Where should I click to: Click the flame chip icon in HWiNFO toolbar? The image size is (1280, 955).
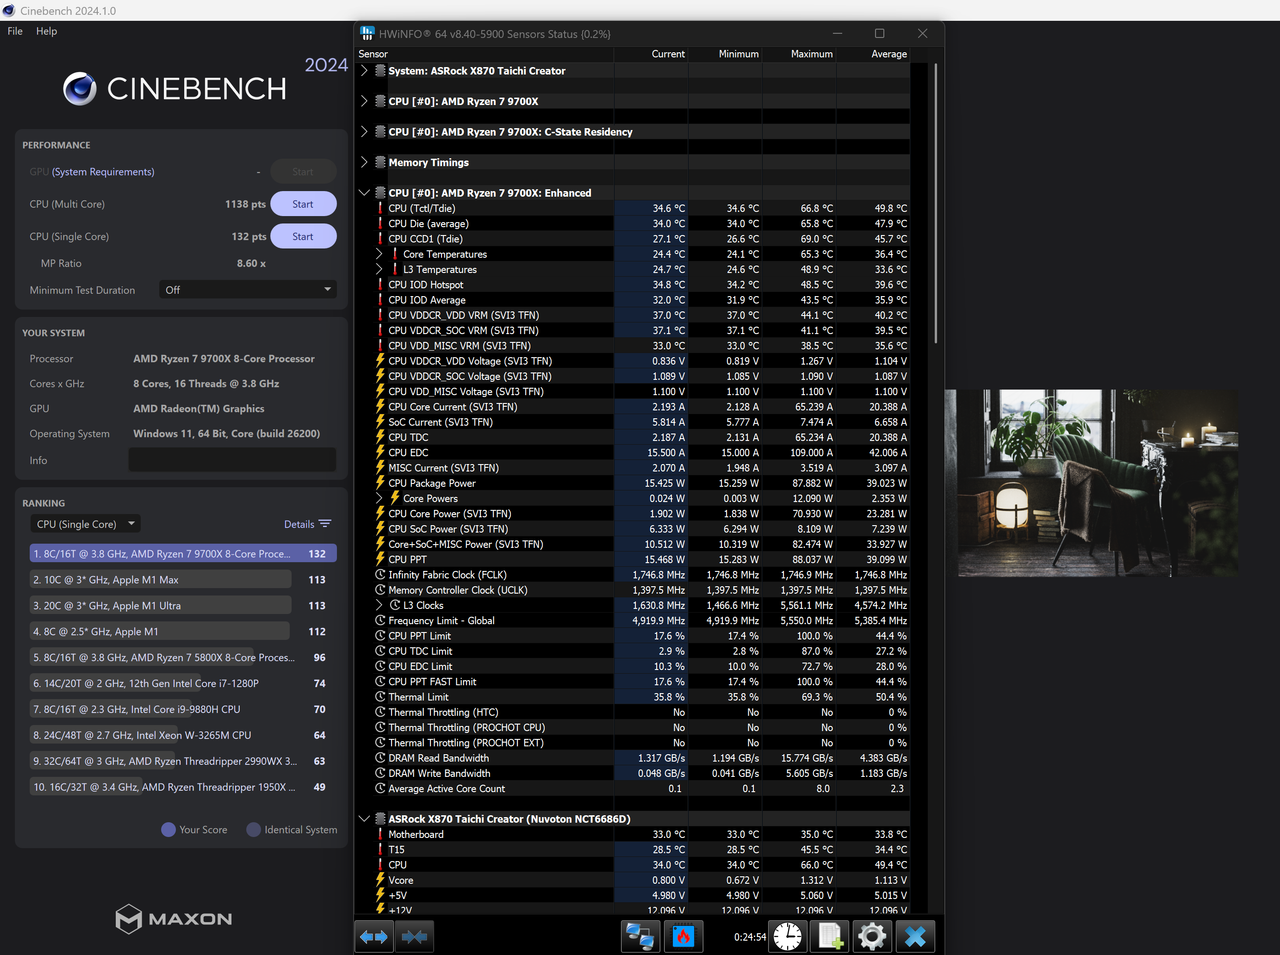click(x=683, y=937)
